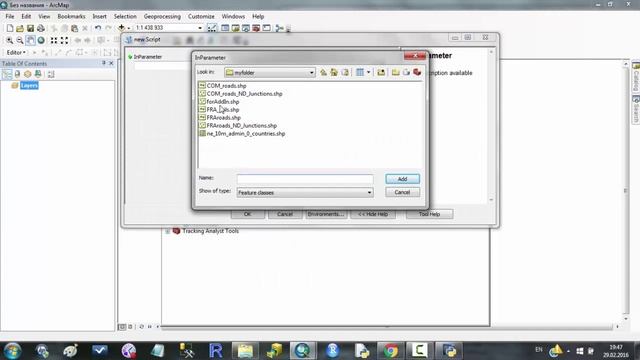The image size is (640, 360).
Task: Go up one level in the browse dialog
Action: tap(323, 72)
